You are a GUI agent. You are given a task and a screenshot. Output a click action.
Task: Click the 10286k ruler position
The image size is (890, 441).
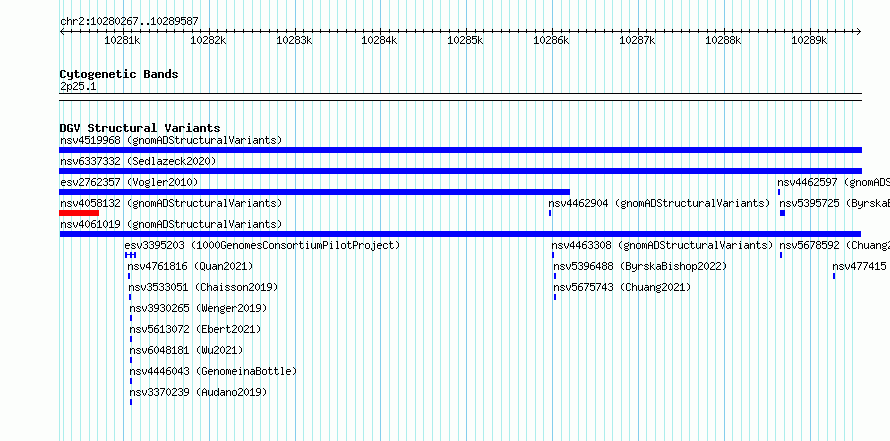click(551, 40)
